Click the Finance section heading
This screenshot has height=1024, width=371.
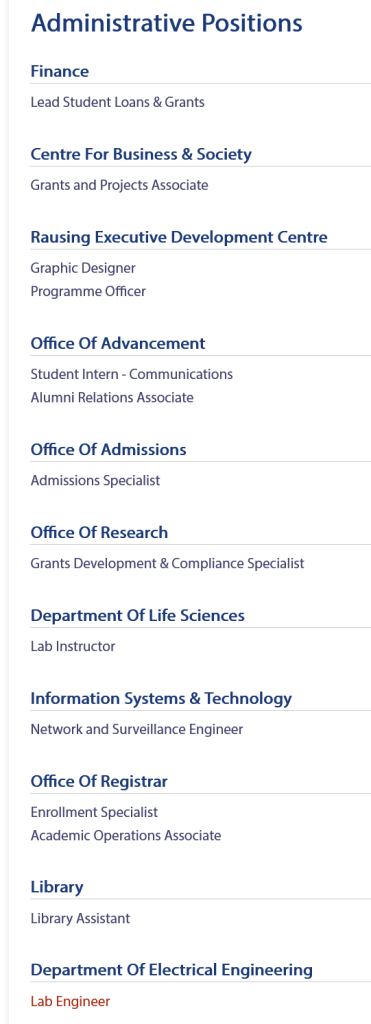click(x=59, y=71)
